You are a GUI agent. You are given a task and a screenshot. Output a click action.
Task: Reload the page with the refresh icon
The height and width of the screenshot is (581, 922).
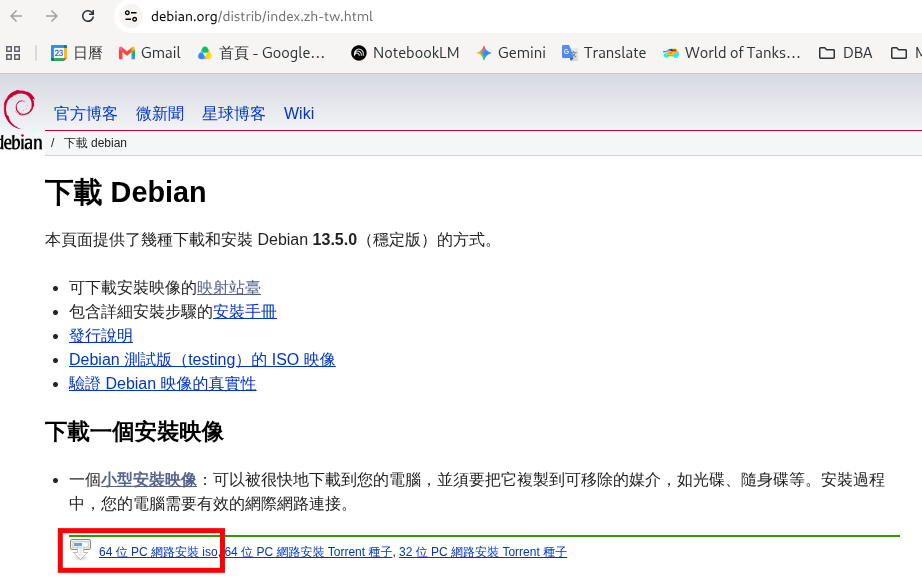(x=88, y=16)
